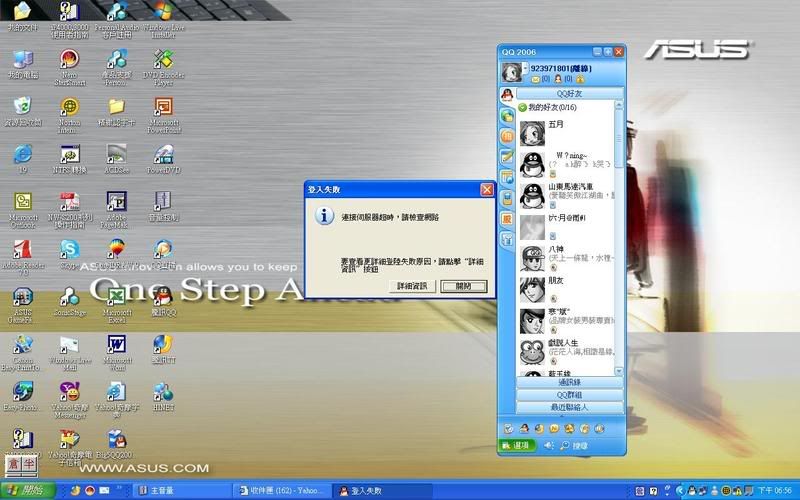This screenshot has width=800, height=500.
Task: Select contact 戲說人生 frog avatar
Action: tap(532, 352)
